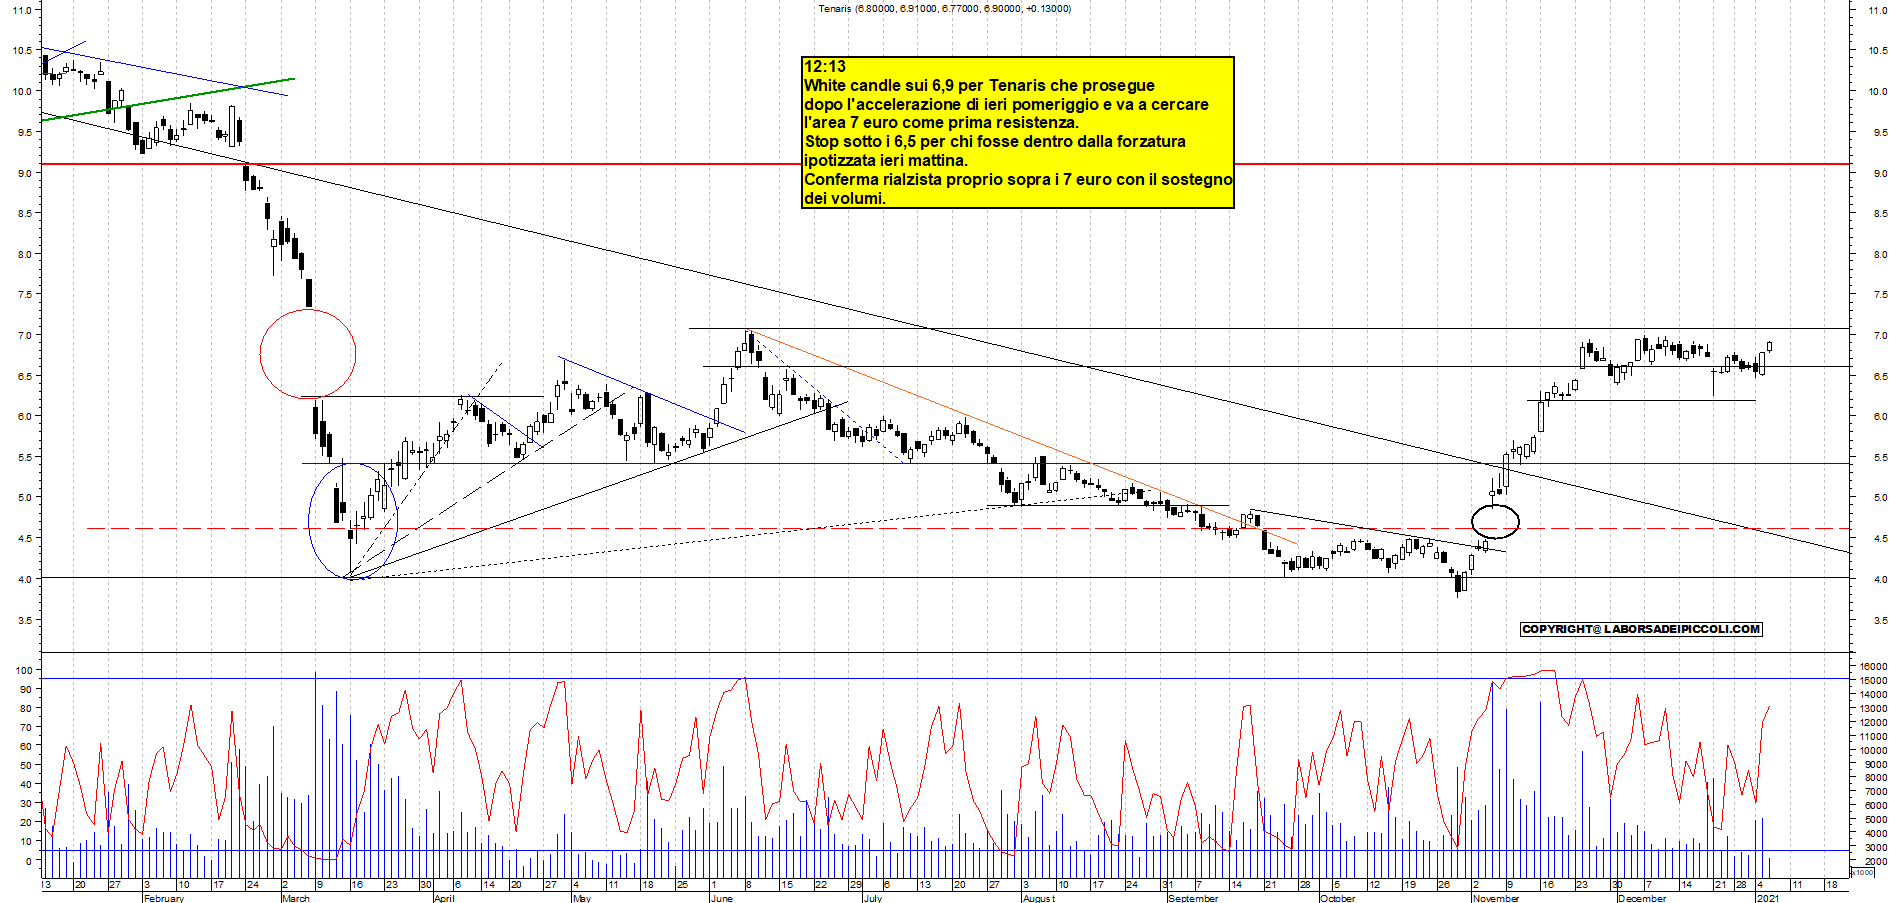Viewport: 1890px width, 903px height.
Task: Click the August label on the time axis
Action: [x=1038, y=898]
